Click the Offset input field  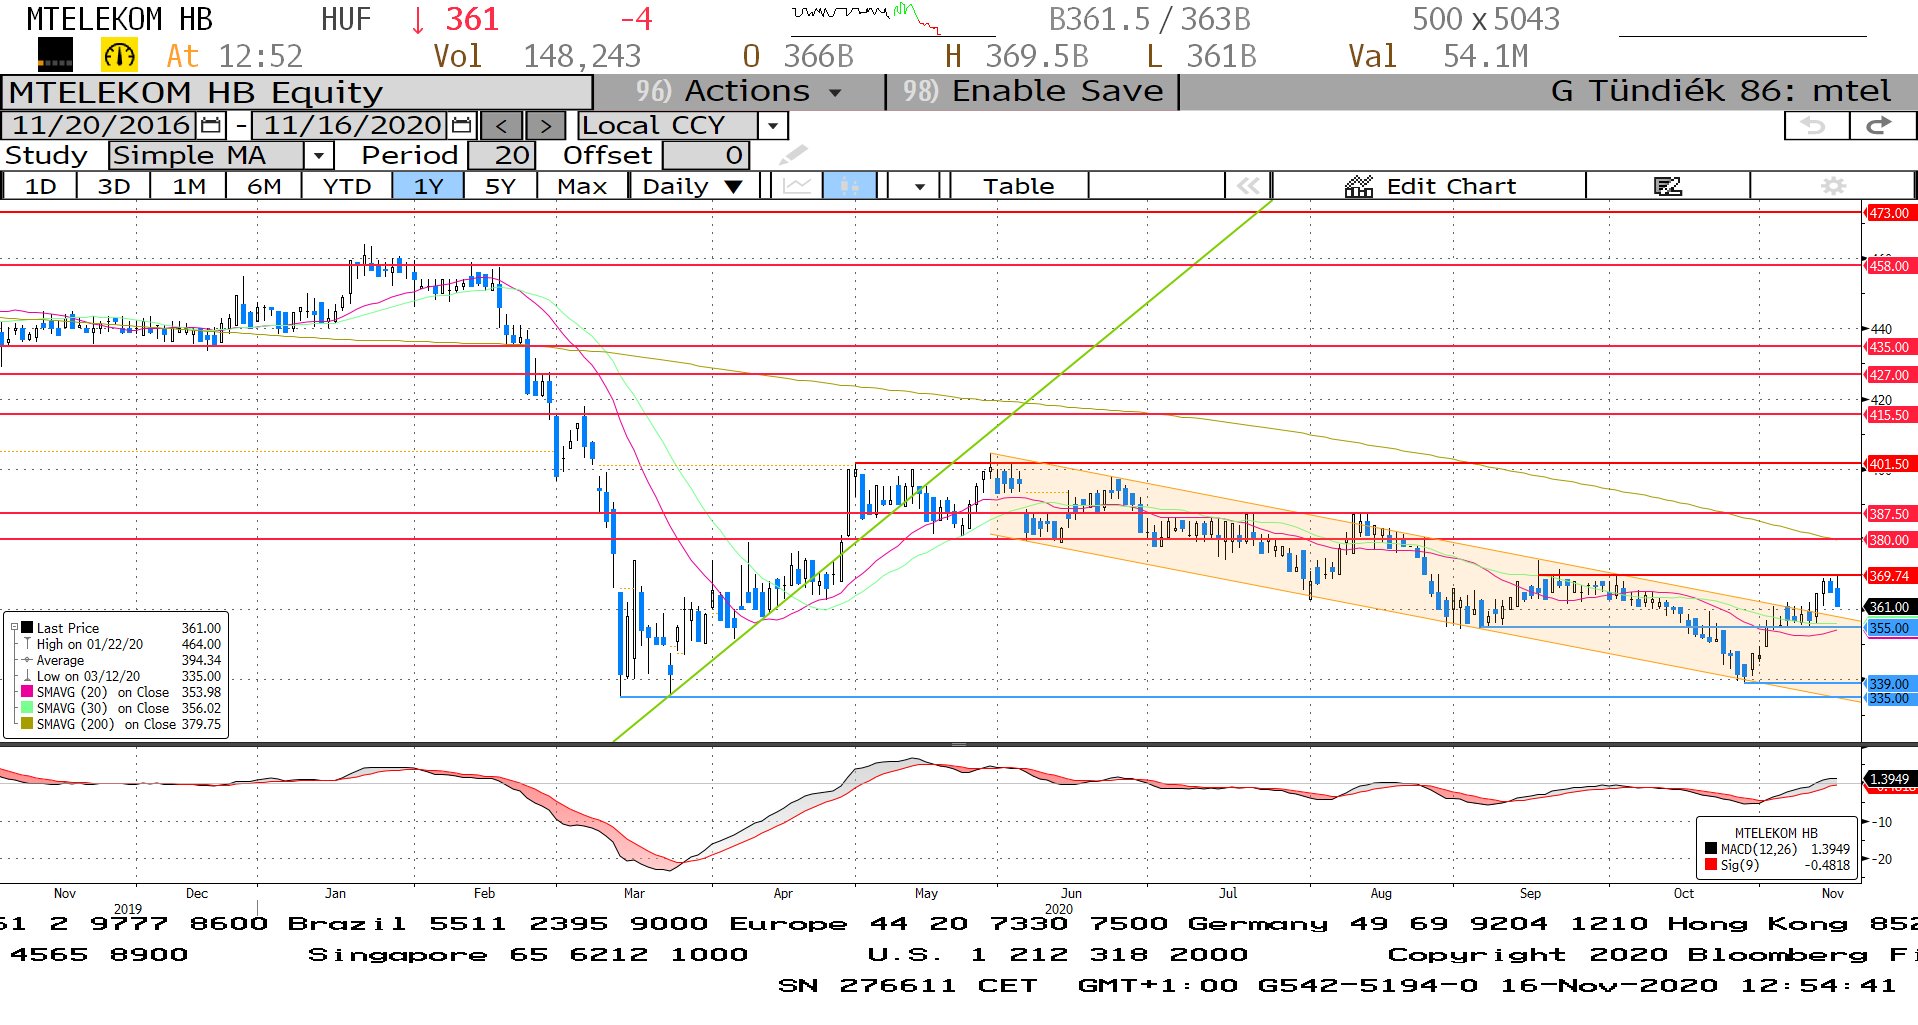705,156
